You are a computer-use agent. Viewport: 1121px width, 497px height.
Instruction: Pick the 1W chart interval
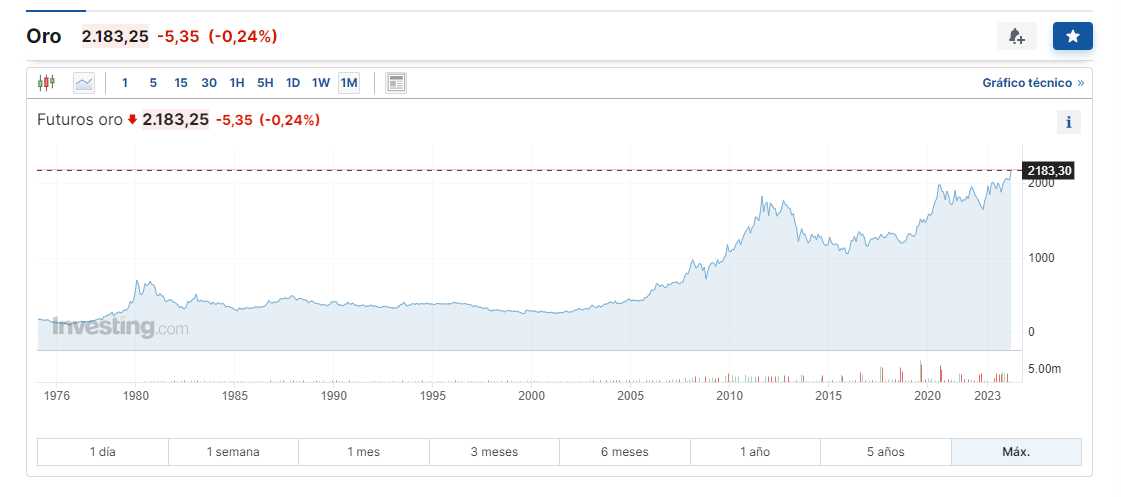click(x=321, y=83)
